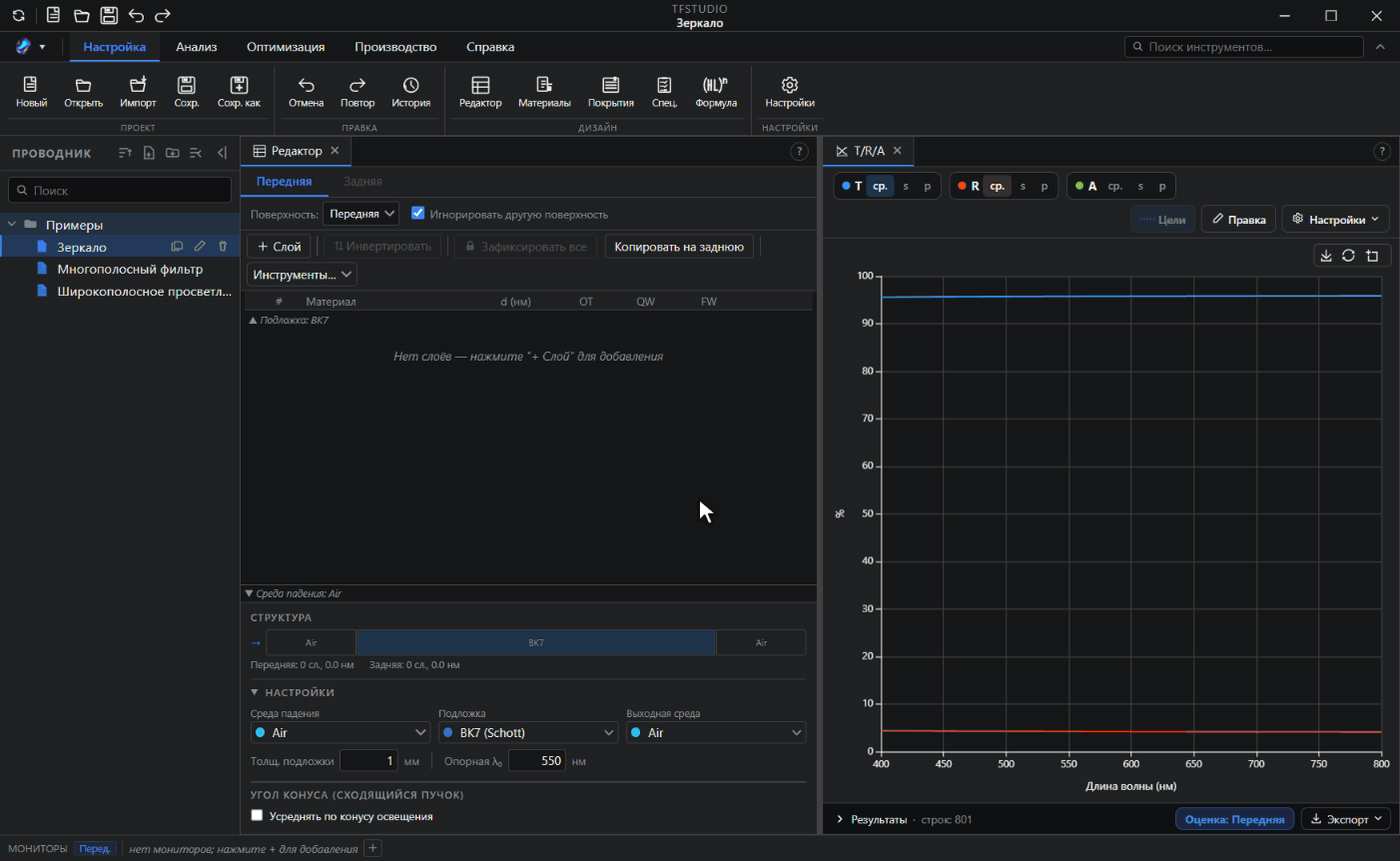Switch to the Оптимизация ribbon tab
1400x861 pixels.
[x=286, y=47]
